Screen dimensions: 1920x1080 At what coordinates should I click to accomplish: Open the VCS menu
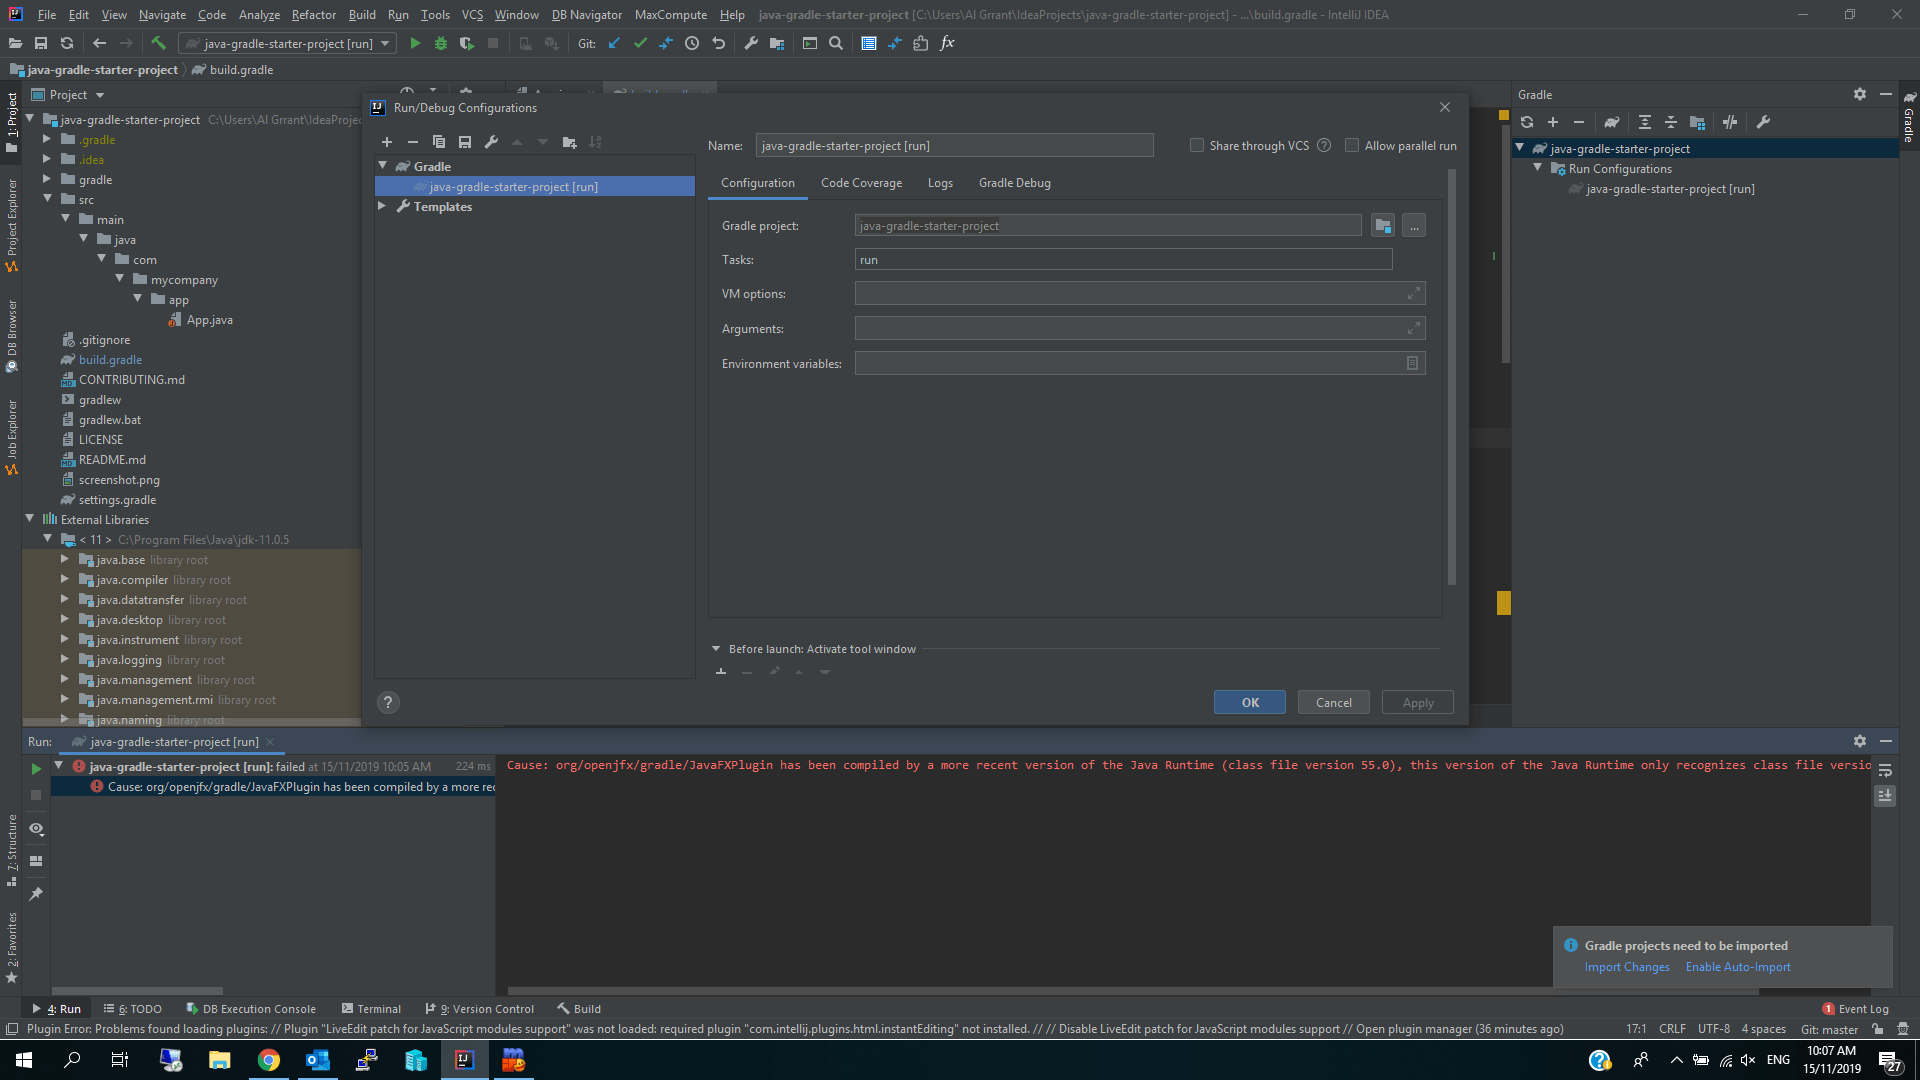click(472, 15)
